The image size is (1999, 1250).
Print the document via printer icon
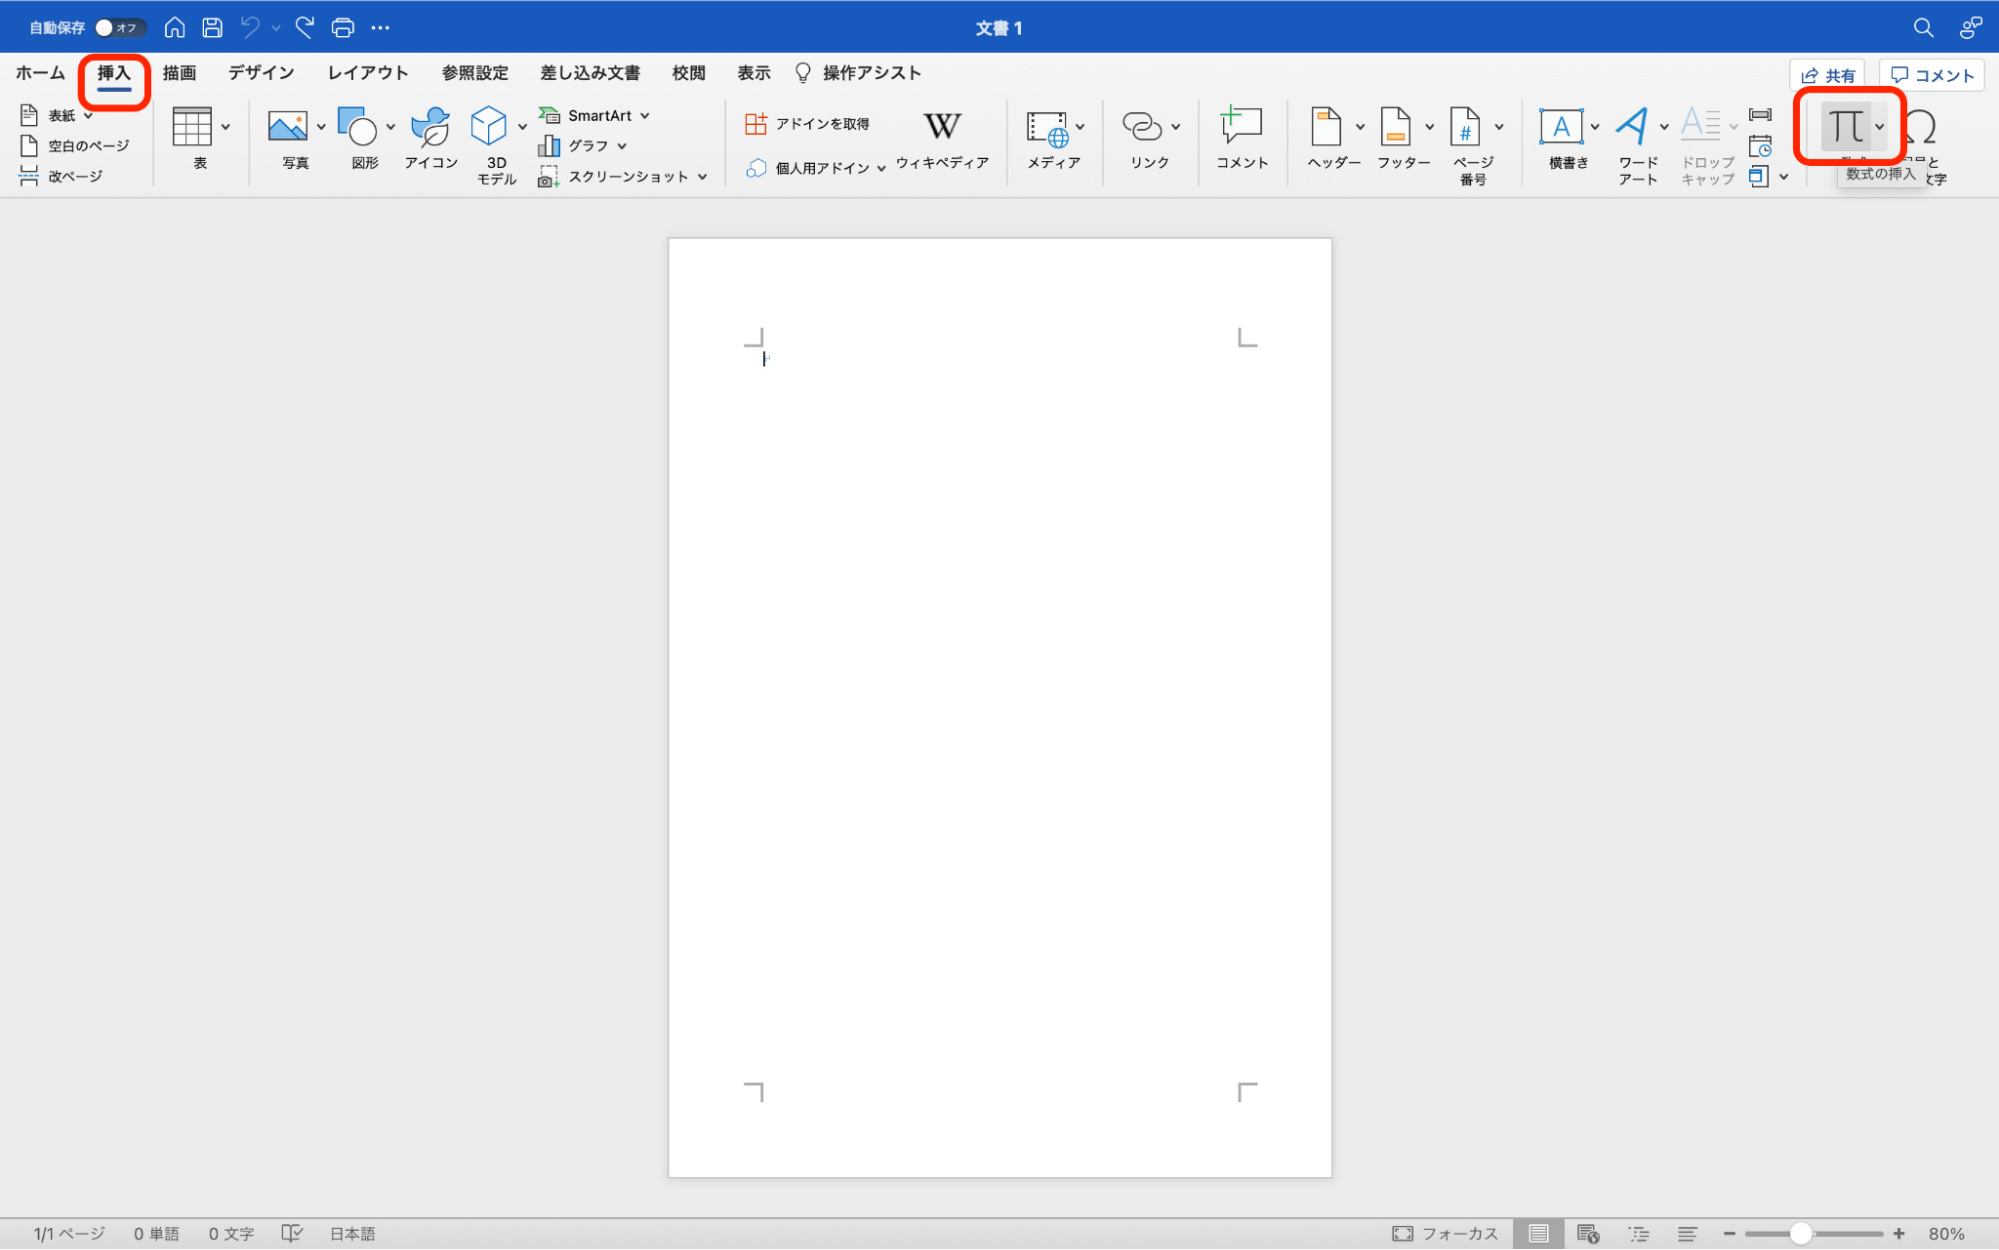[x=343, y=27]
